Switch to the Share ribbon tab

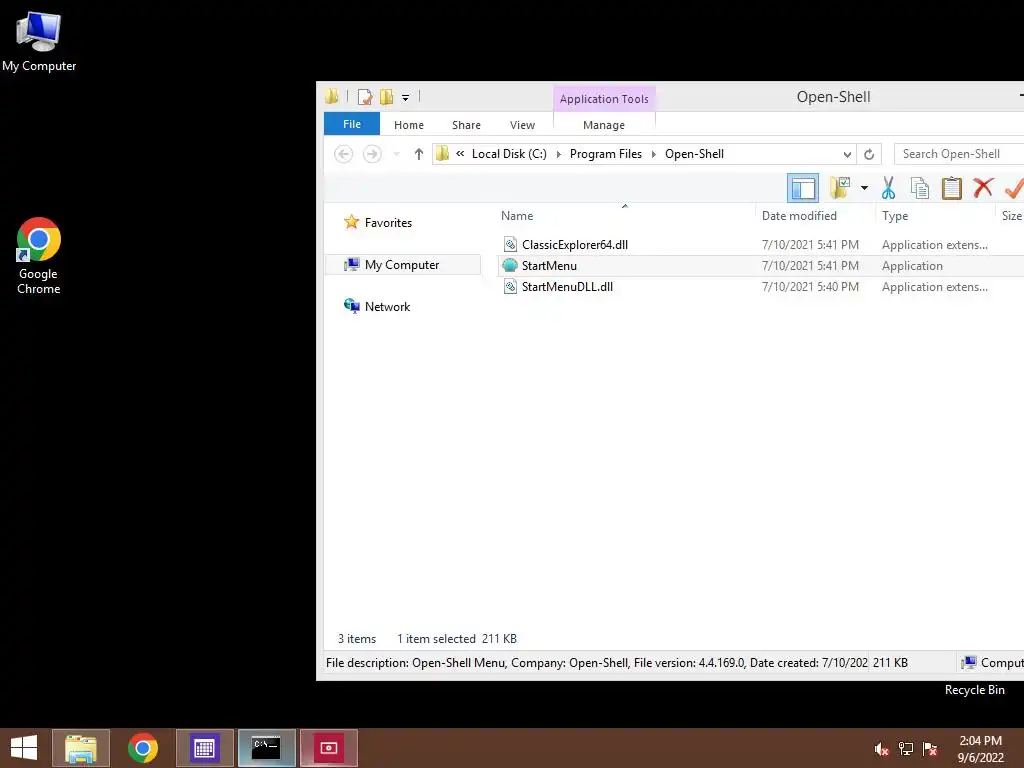pyautogui.click(x=466, y=125)
